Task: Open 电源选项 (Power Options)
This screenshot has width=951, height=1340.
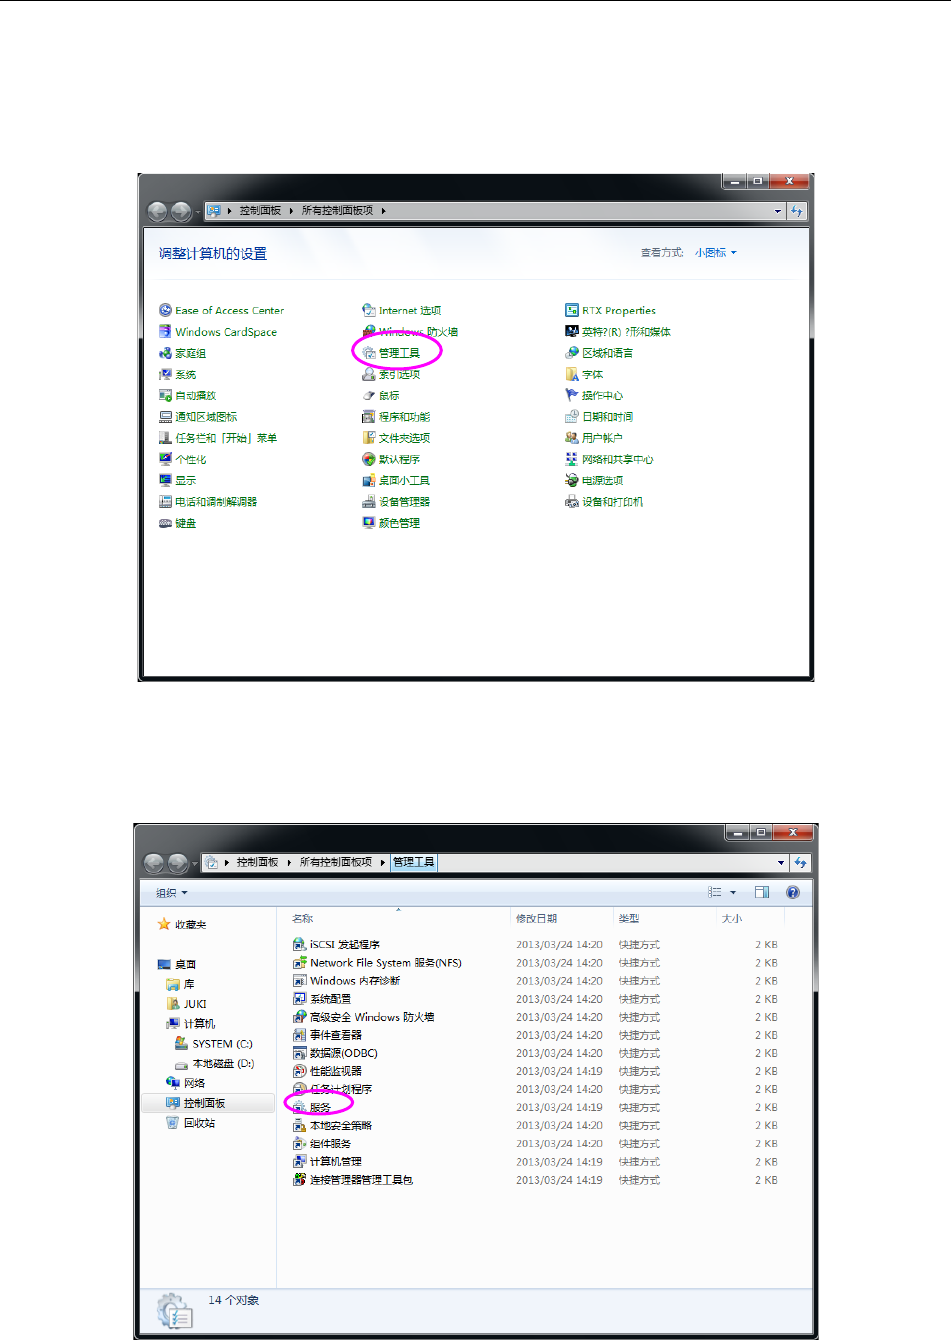Action: pos(594,480)
